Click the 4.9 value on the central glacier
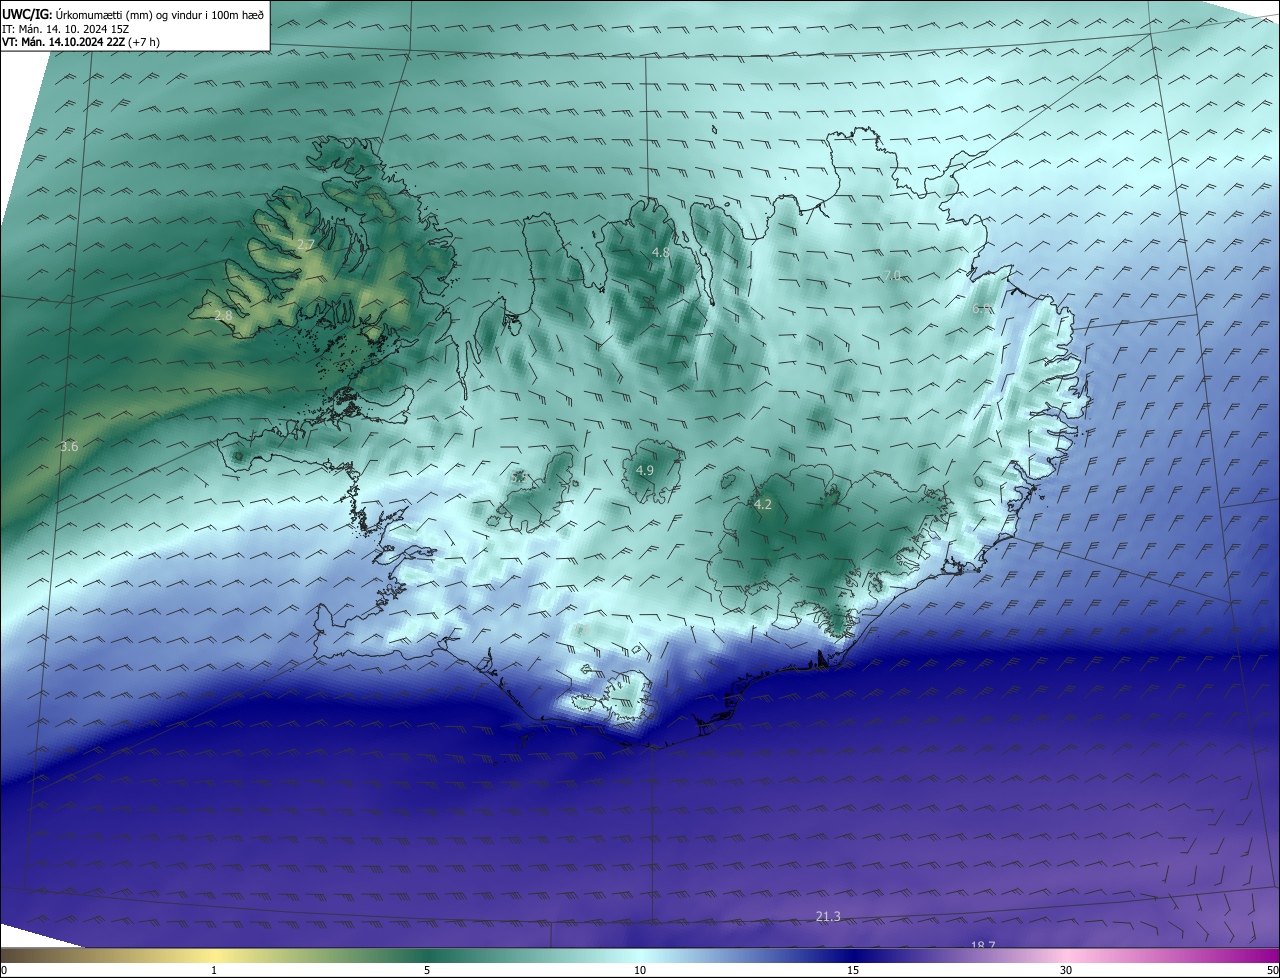Image resolution: width=1280 pixels, height=978 pixels. [645, 470]
